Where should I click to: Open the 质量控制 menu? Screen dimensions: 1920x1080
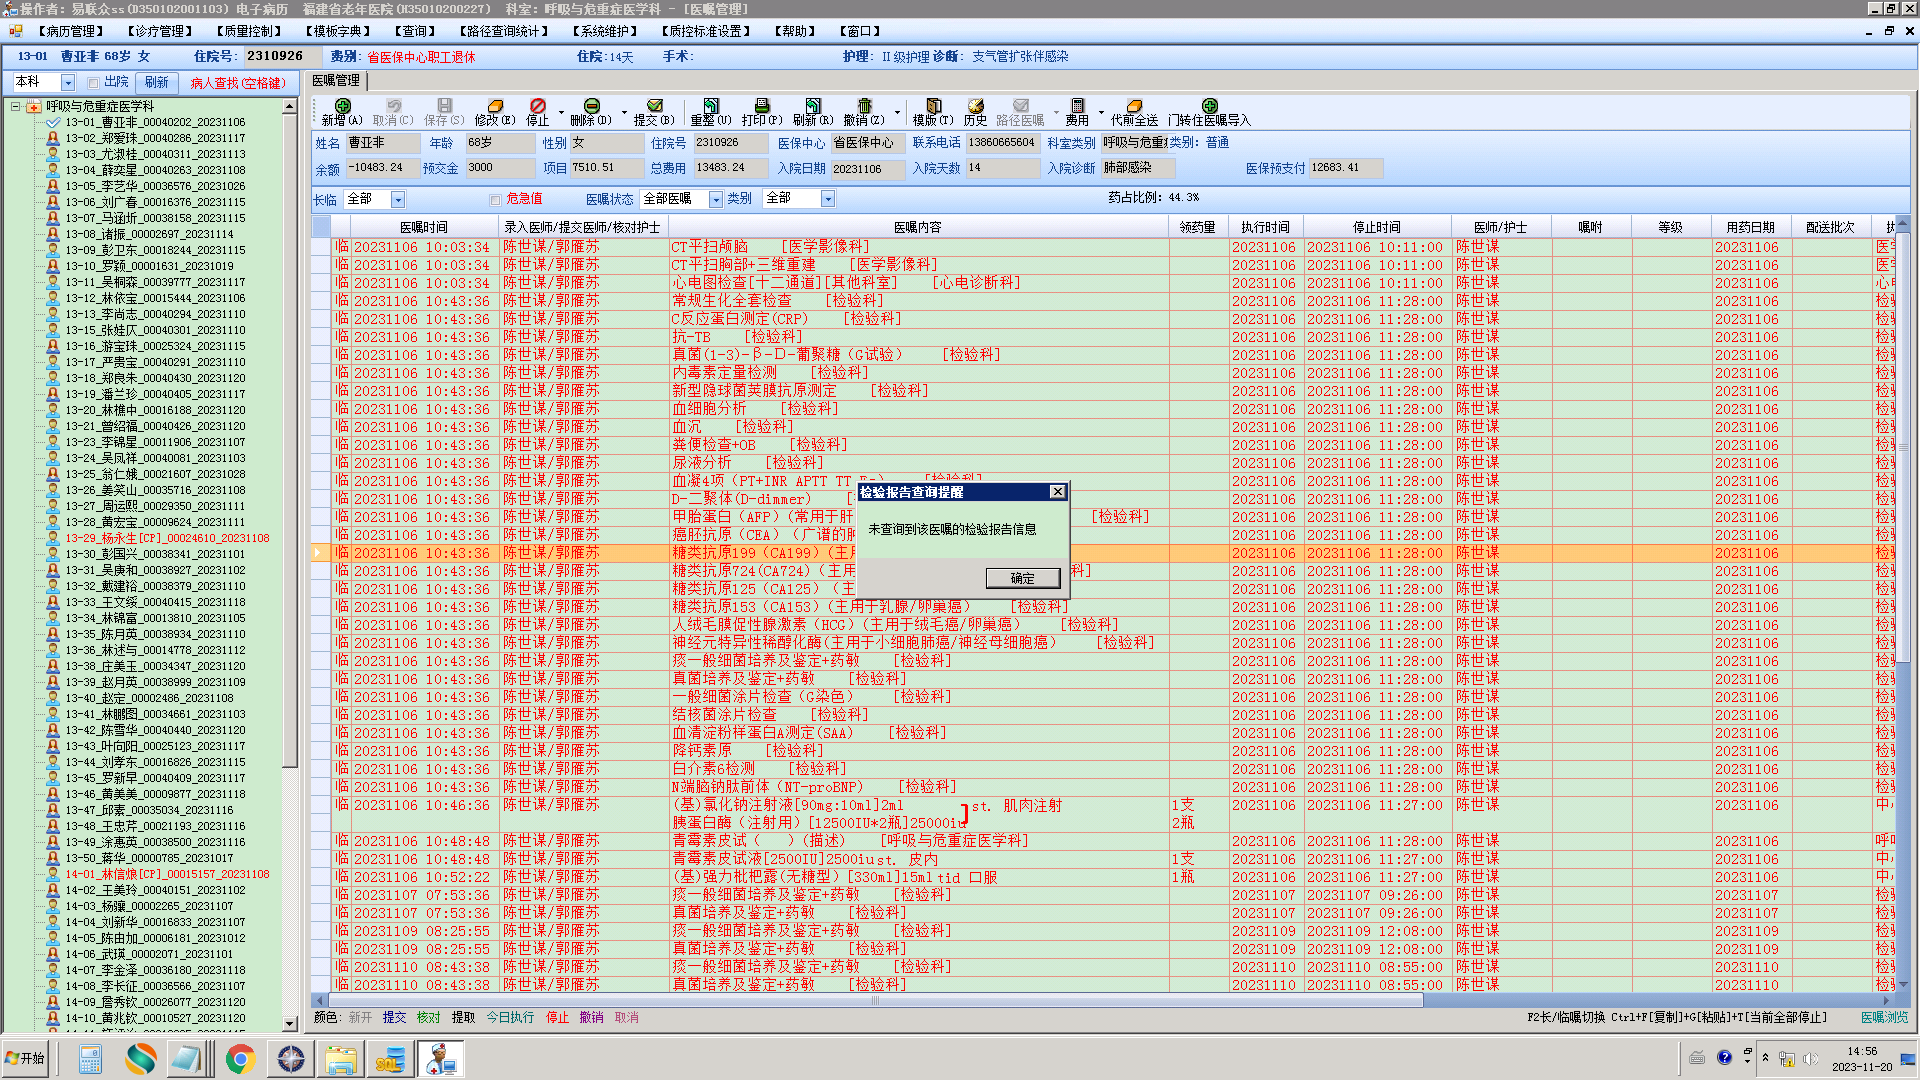coord(249,31)
